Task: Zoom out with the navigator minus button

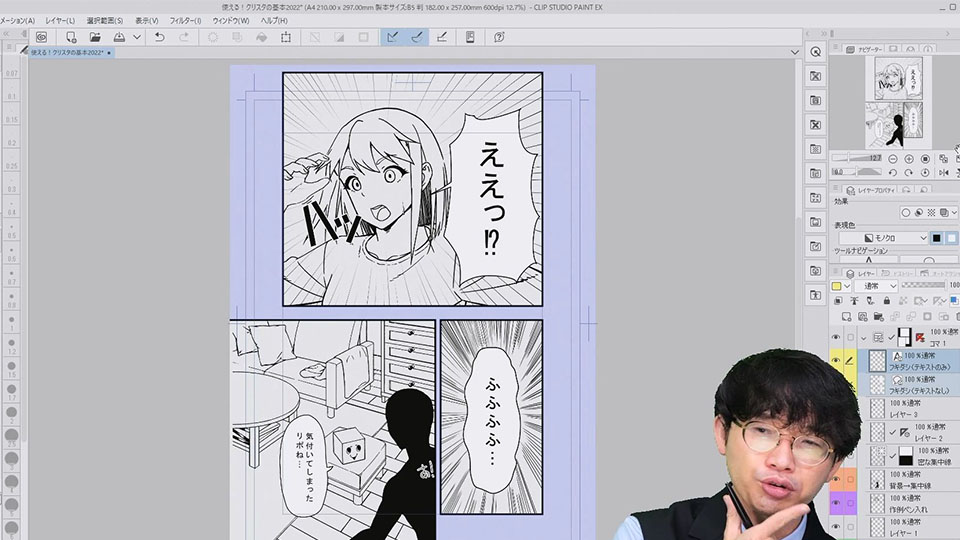Action: [893, 159]
